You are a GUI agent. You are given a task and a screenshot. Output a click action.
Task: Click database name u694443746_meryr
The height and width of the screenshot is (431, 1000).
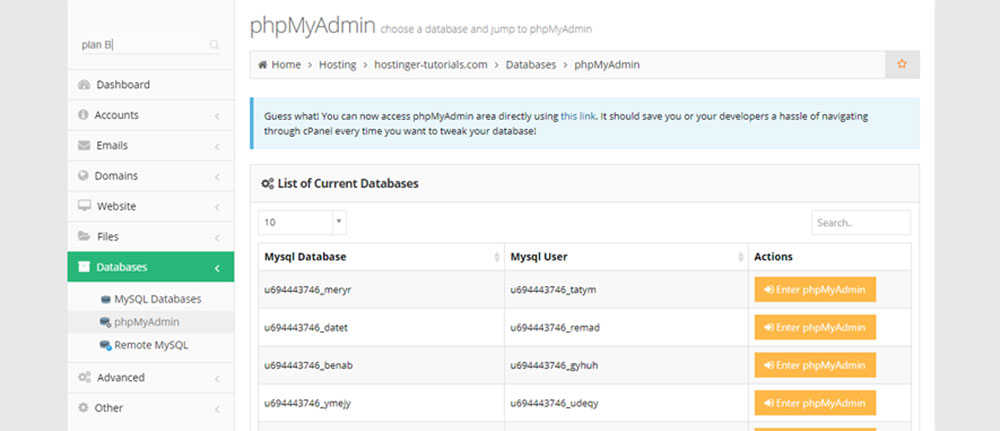308,290
